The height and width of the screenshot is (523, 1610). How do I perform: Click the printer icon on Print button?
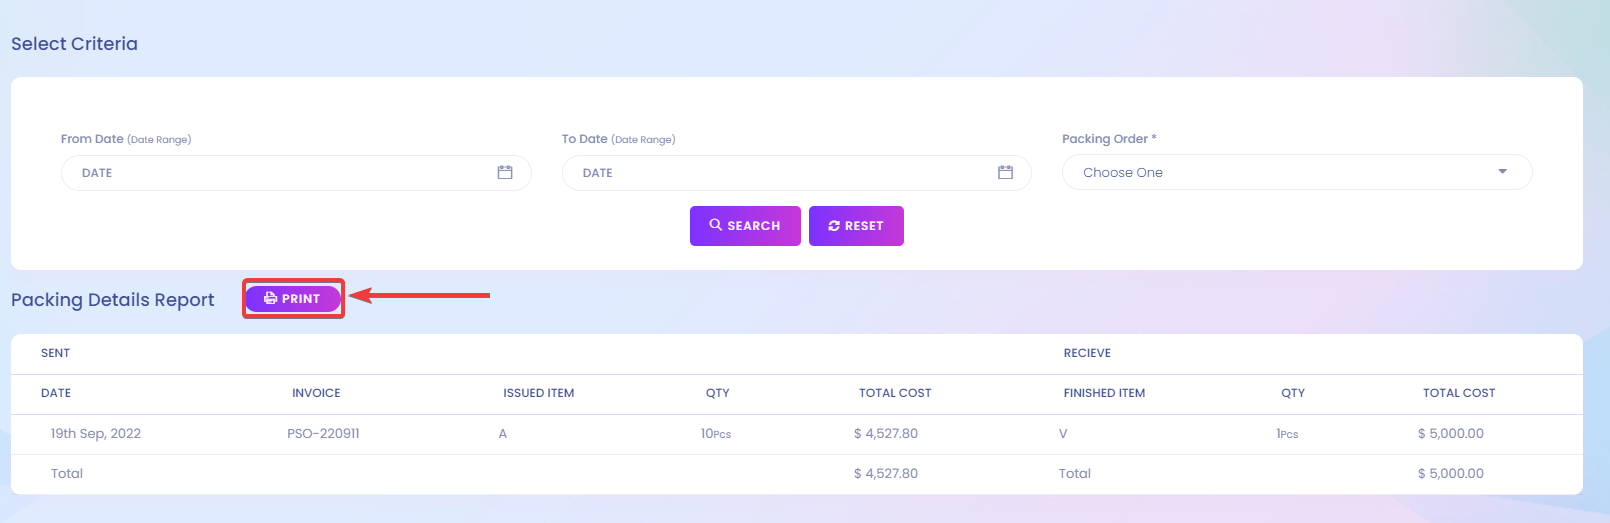coord(270,298)
